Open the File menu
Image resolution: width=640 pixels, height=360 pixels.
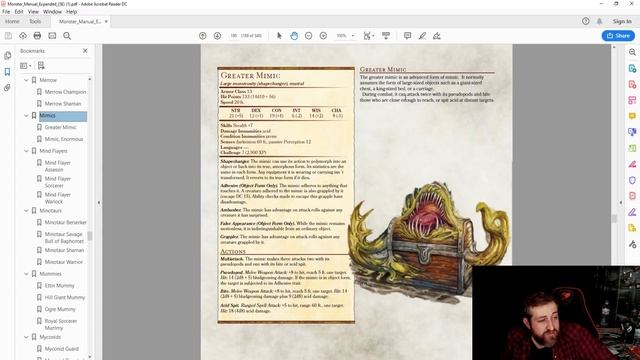point(6,12)
